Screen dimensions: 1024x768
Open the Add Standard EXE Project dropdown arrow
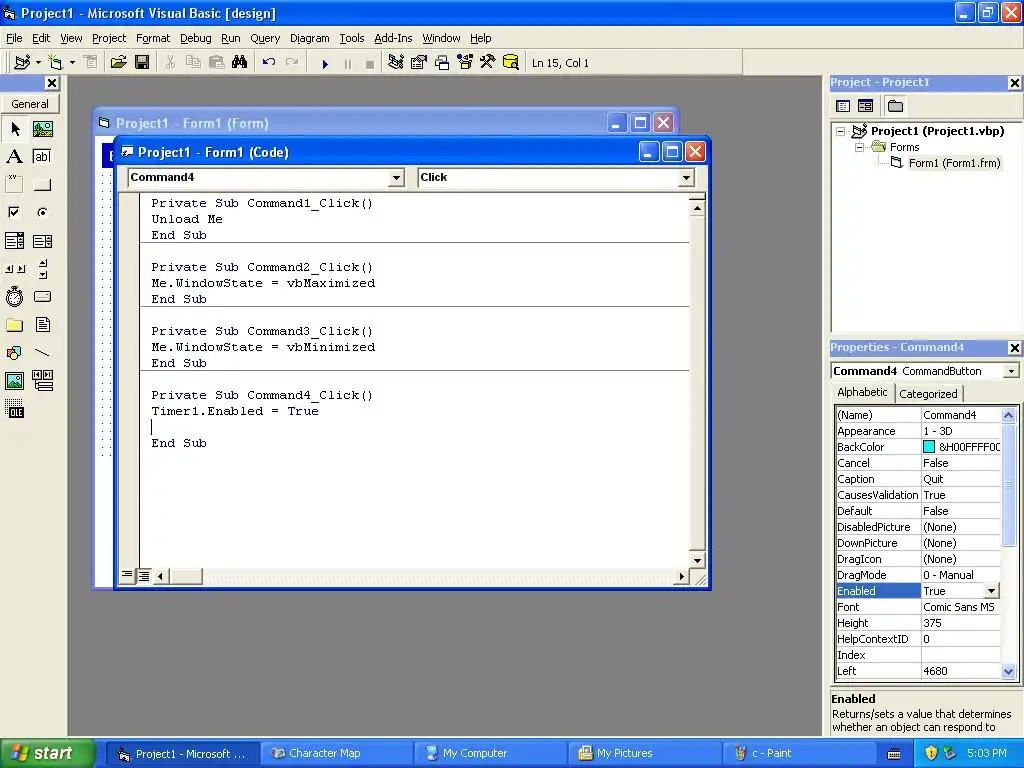coord(38,63)
